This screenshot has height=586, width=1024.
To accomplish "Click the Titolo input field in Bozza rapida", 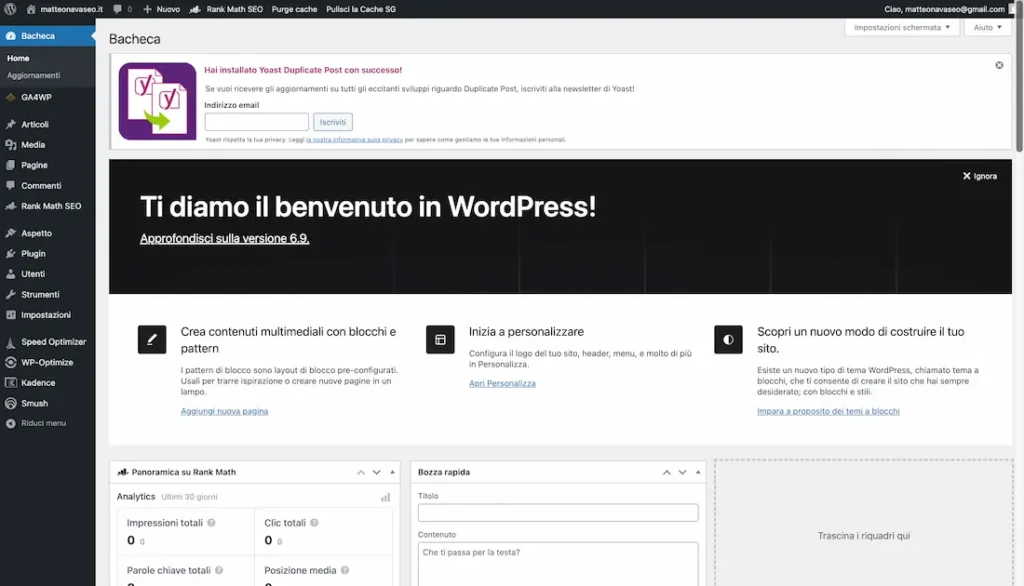I will (x=557, y=512).
